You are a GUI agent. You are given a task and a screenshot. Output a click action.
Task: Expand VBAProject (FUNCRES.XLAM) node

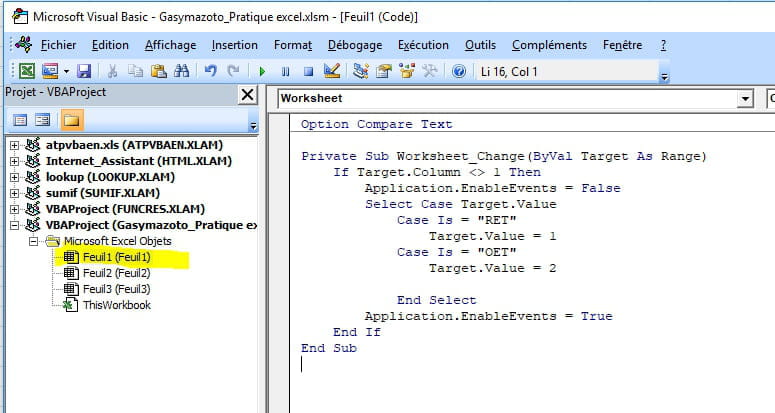pyautogui.click(x=14, y=209)
